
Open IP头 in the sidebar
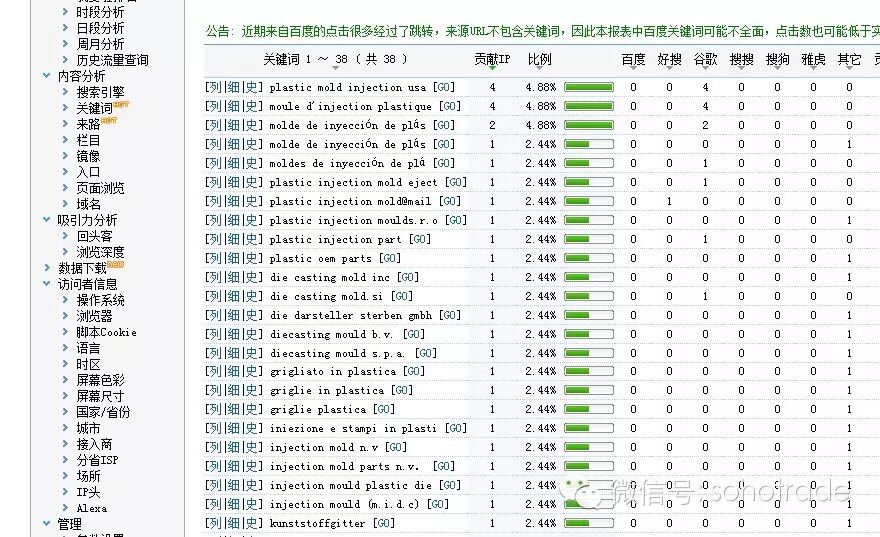(88, 492)
